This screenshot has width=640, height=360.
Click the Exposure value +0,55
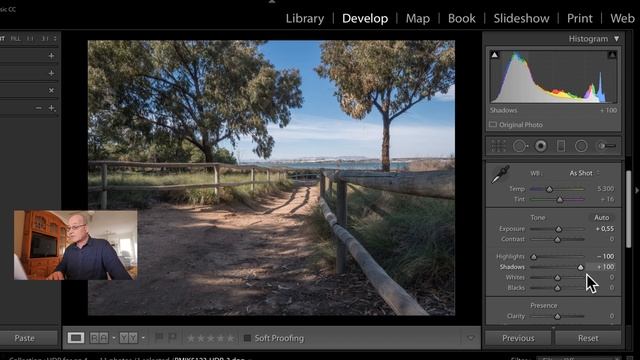point(604,229)
